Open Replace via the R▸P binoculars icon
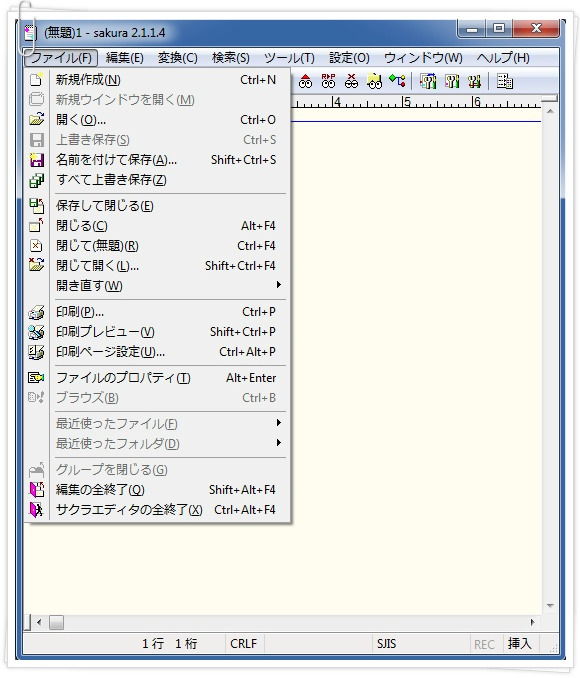This screenshot has width=580, height=678. [328, 81]
